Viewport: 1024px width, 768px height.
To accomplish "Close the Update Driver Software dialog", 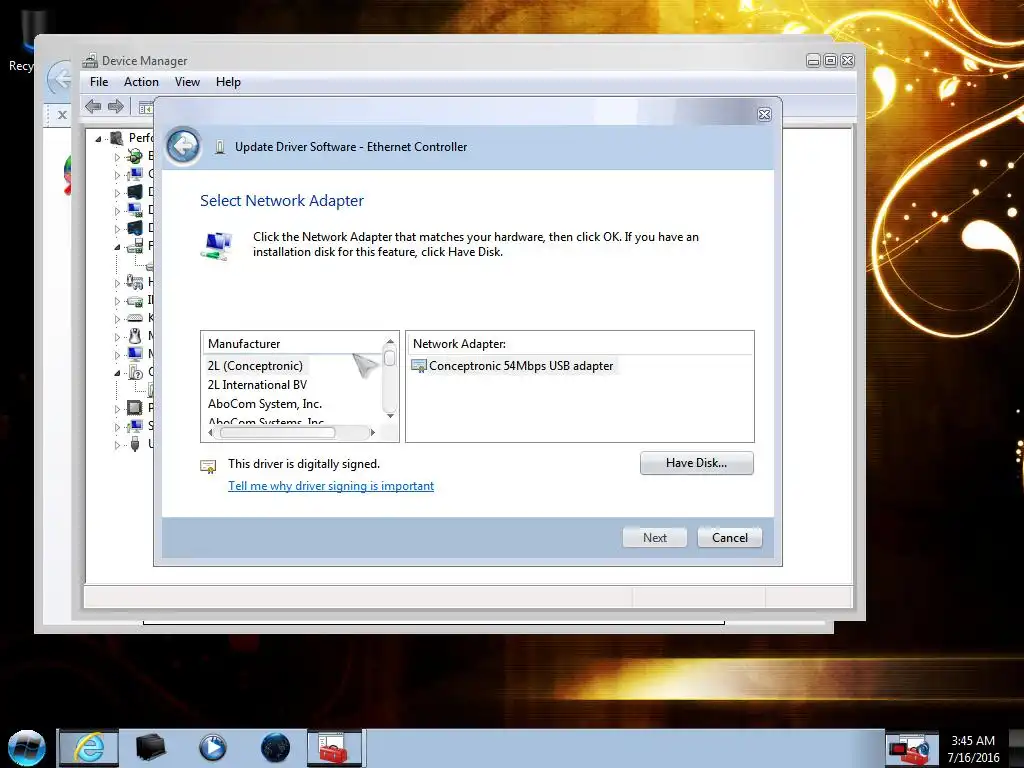I will click(x=764, y=114).
